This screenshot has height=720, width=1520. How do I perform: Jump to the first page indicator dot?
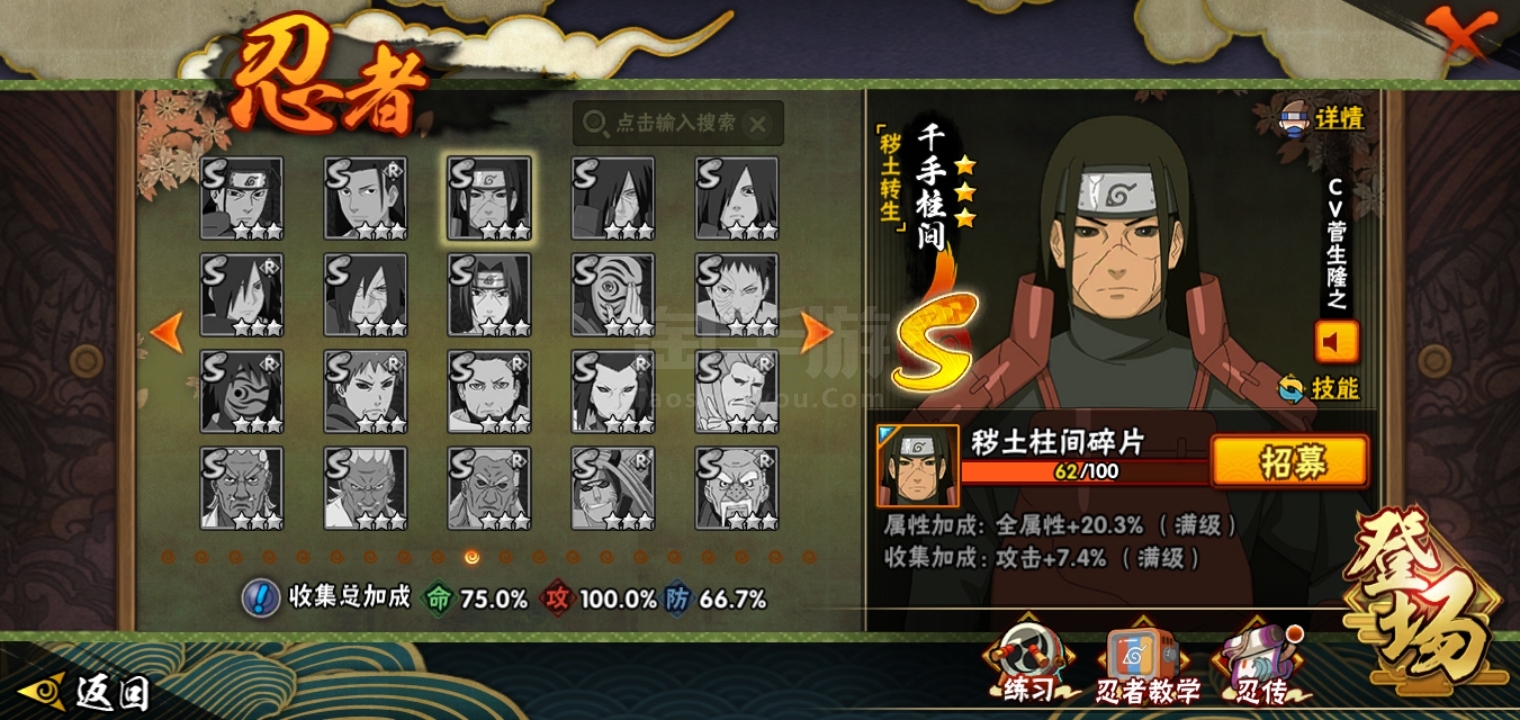(x=167, y=556)
